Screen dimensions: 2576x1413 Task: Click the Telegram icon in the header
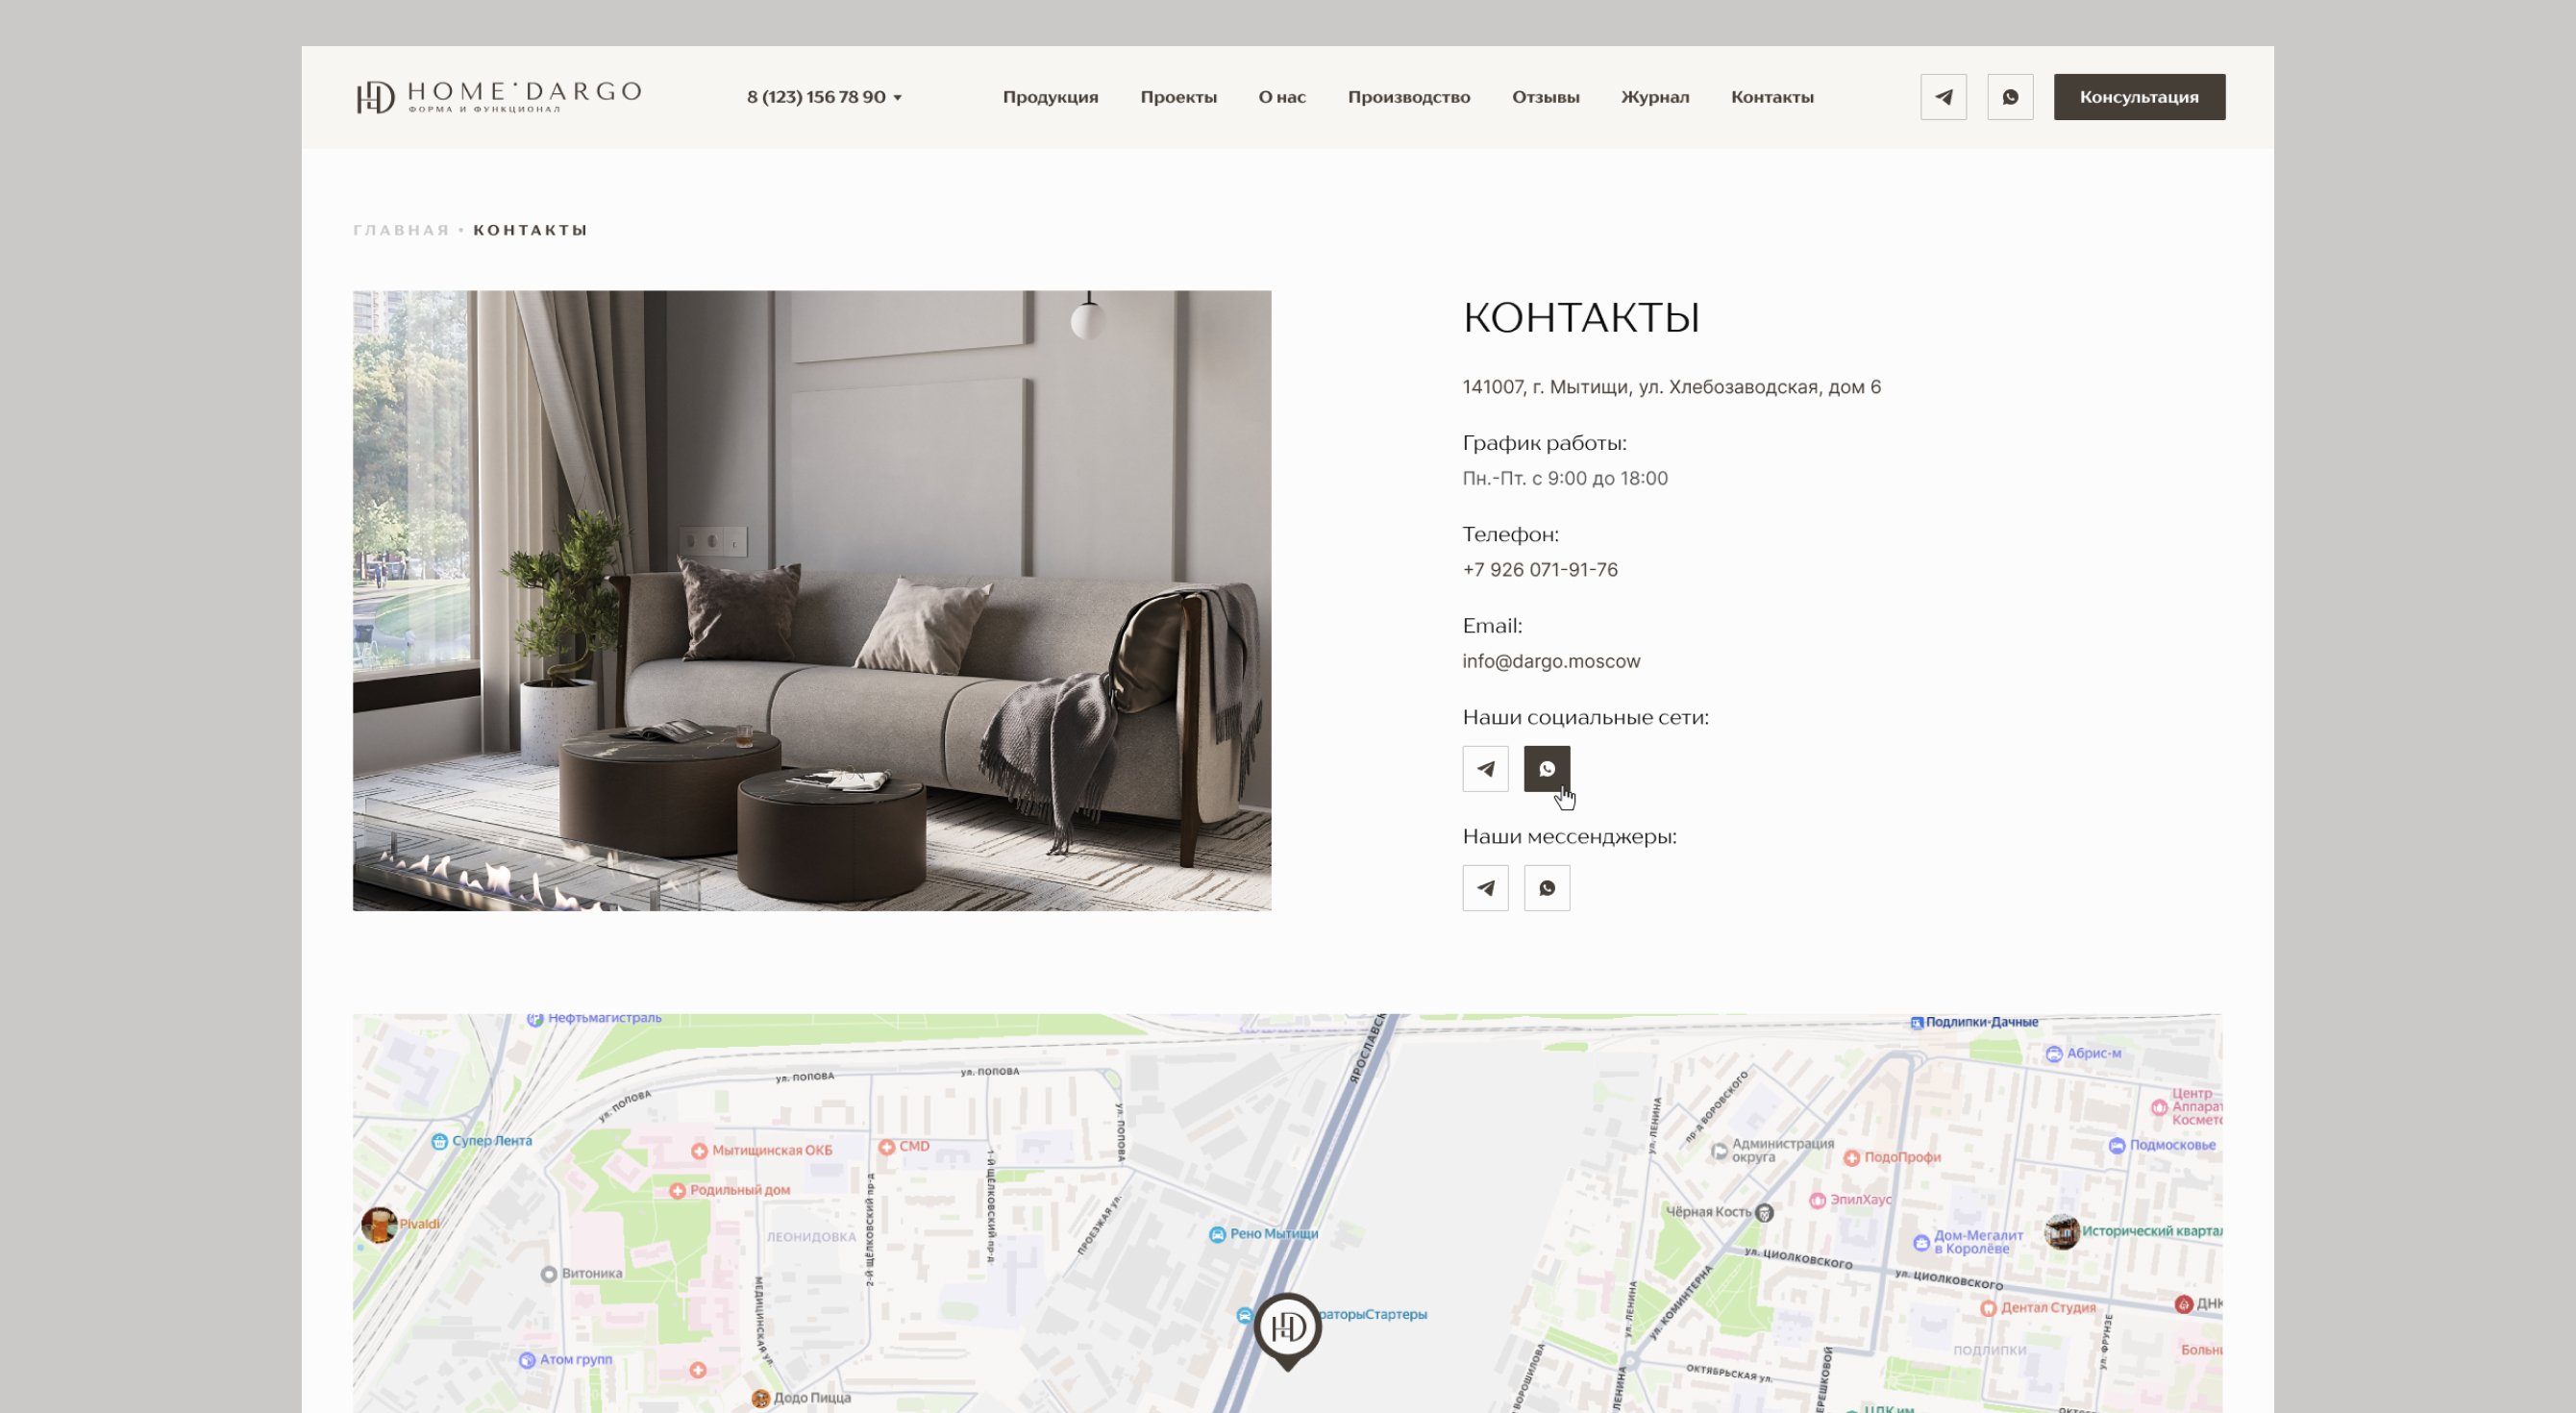point(1943,97)
